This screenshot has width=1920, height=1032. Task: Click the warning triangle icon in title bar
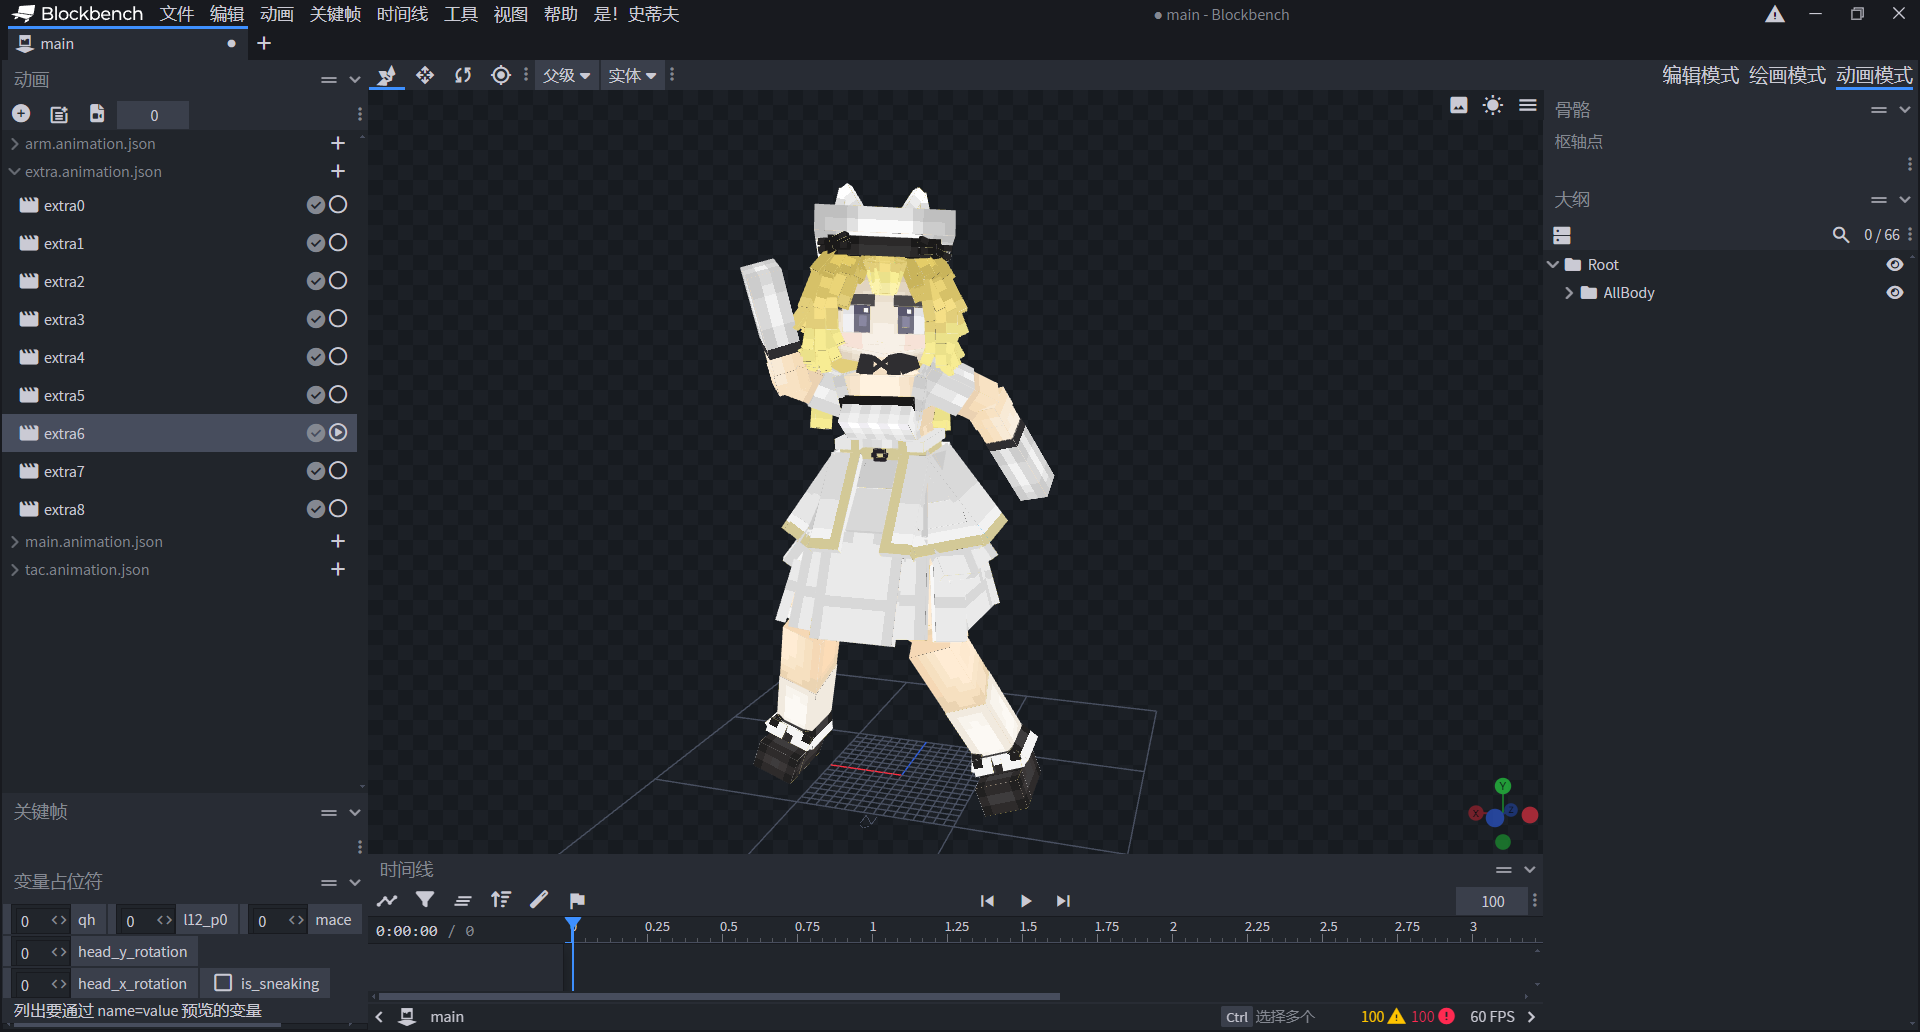coord(1775,14)
